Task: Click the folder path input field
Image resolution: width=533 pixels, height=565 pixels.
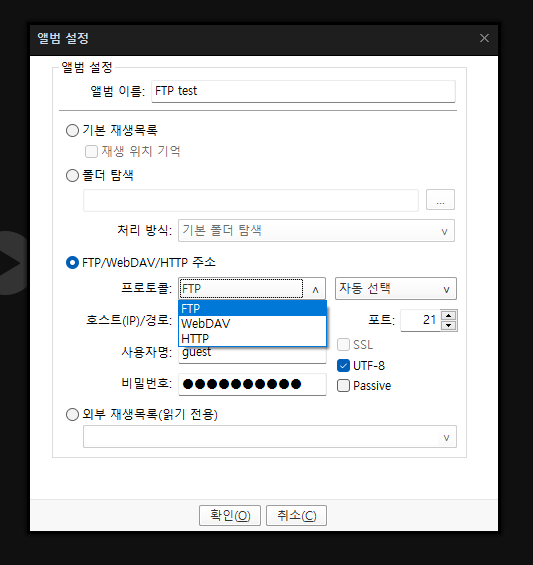Action: pos(251,200)
